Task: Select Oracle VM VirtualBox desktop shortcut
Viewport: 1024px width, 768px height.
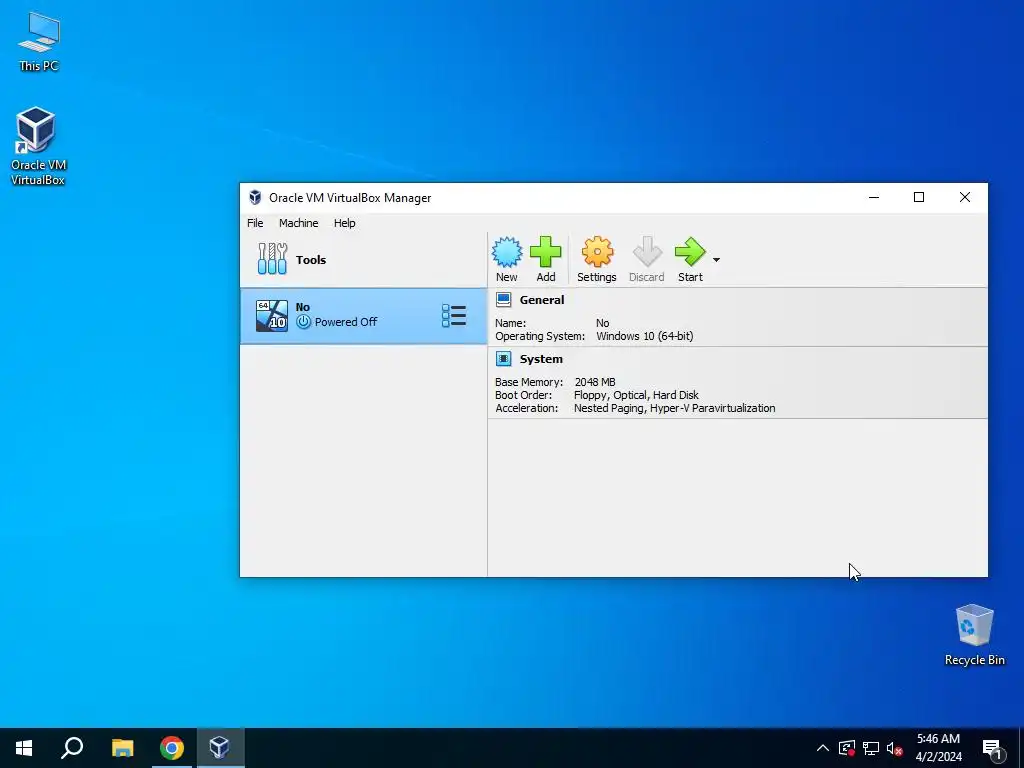Action: (38, 146)
